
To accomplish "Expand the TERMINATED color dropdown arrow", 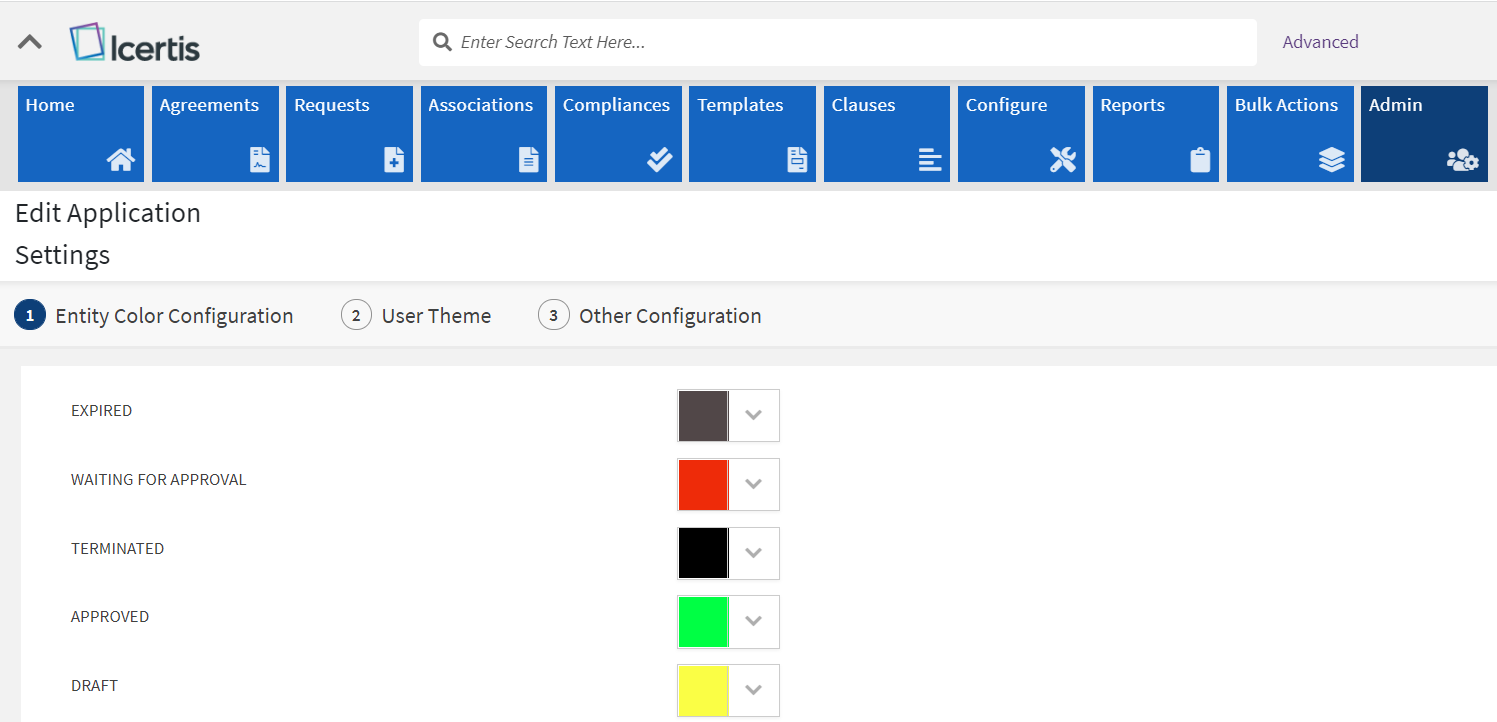I will coord(754,553).
